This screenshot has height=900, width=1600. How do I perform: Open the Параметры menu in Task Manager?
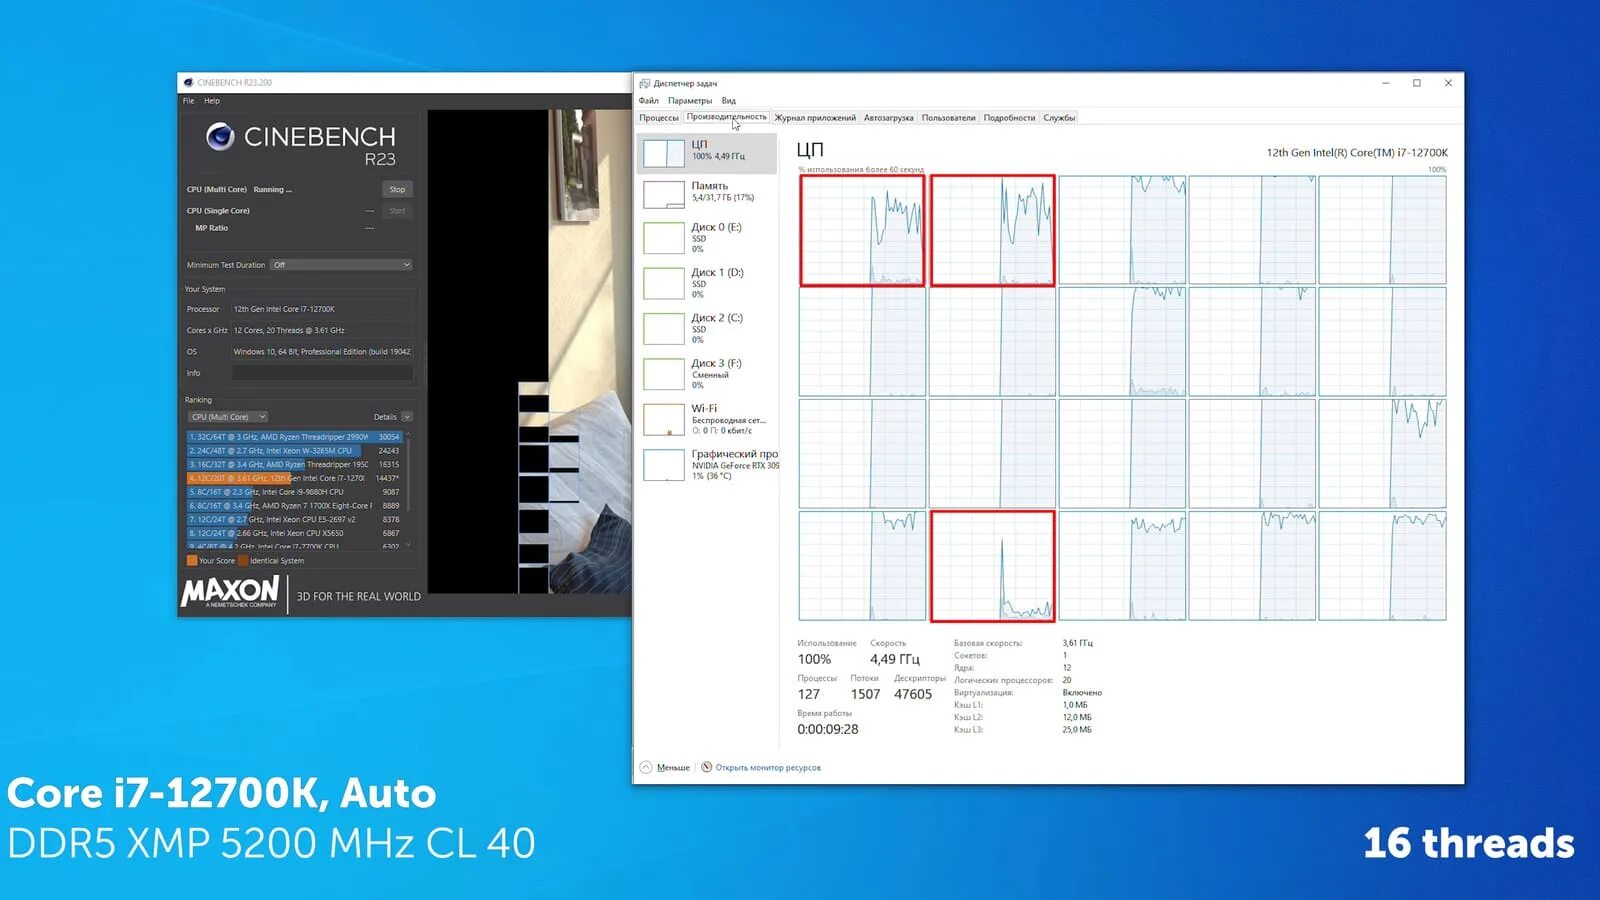tap(690, 101)
